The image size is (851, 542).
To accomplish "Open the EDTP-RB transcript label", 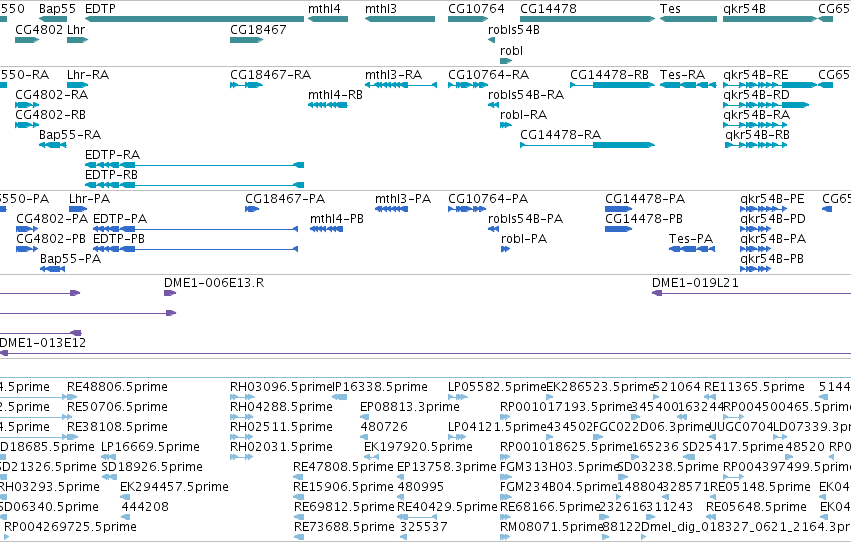I will coord(111,175).
